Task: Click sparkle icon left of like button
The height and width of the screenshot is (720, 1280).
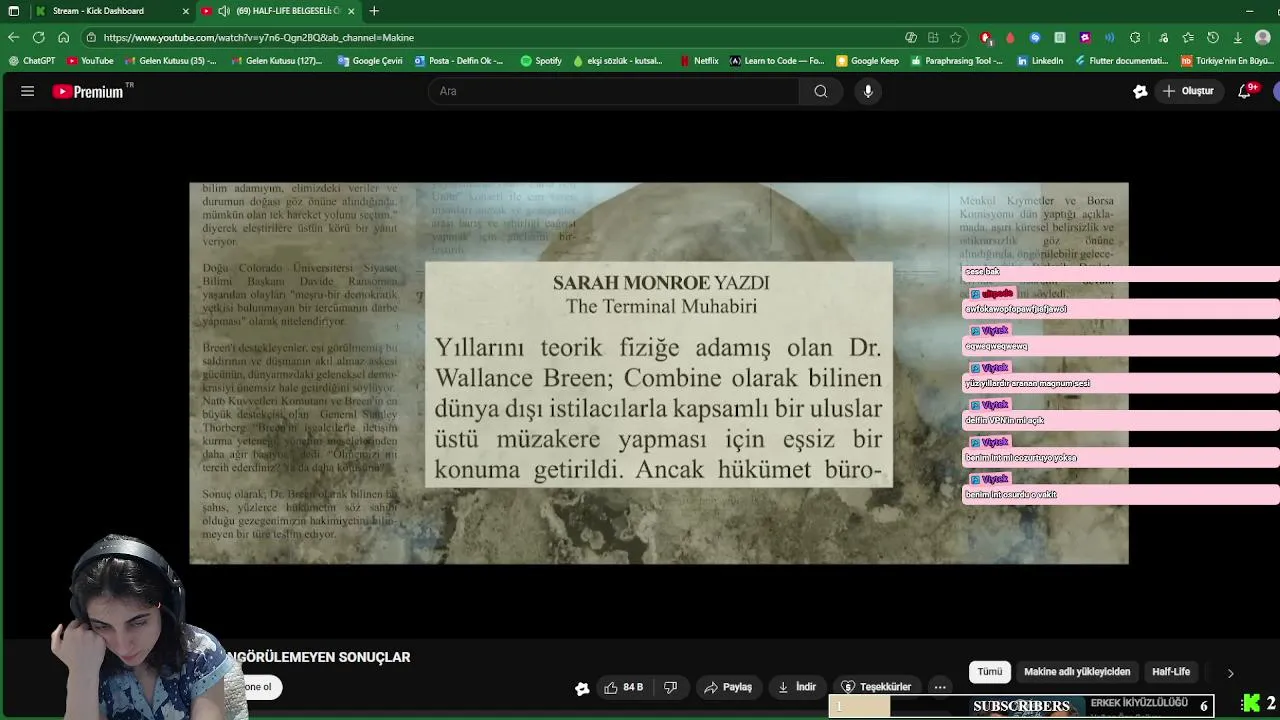Action: coord(582,688)
